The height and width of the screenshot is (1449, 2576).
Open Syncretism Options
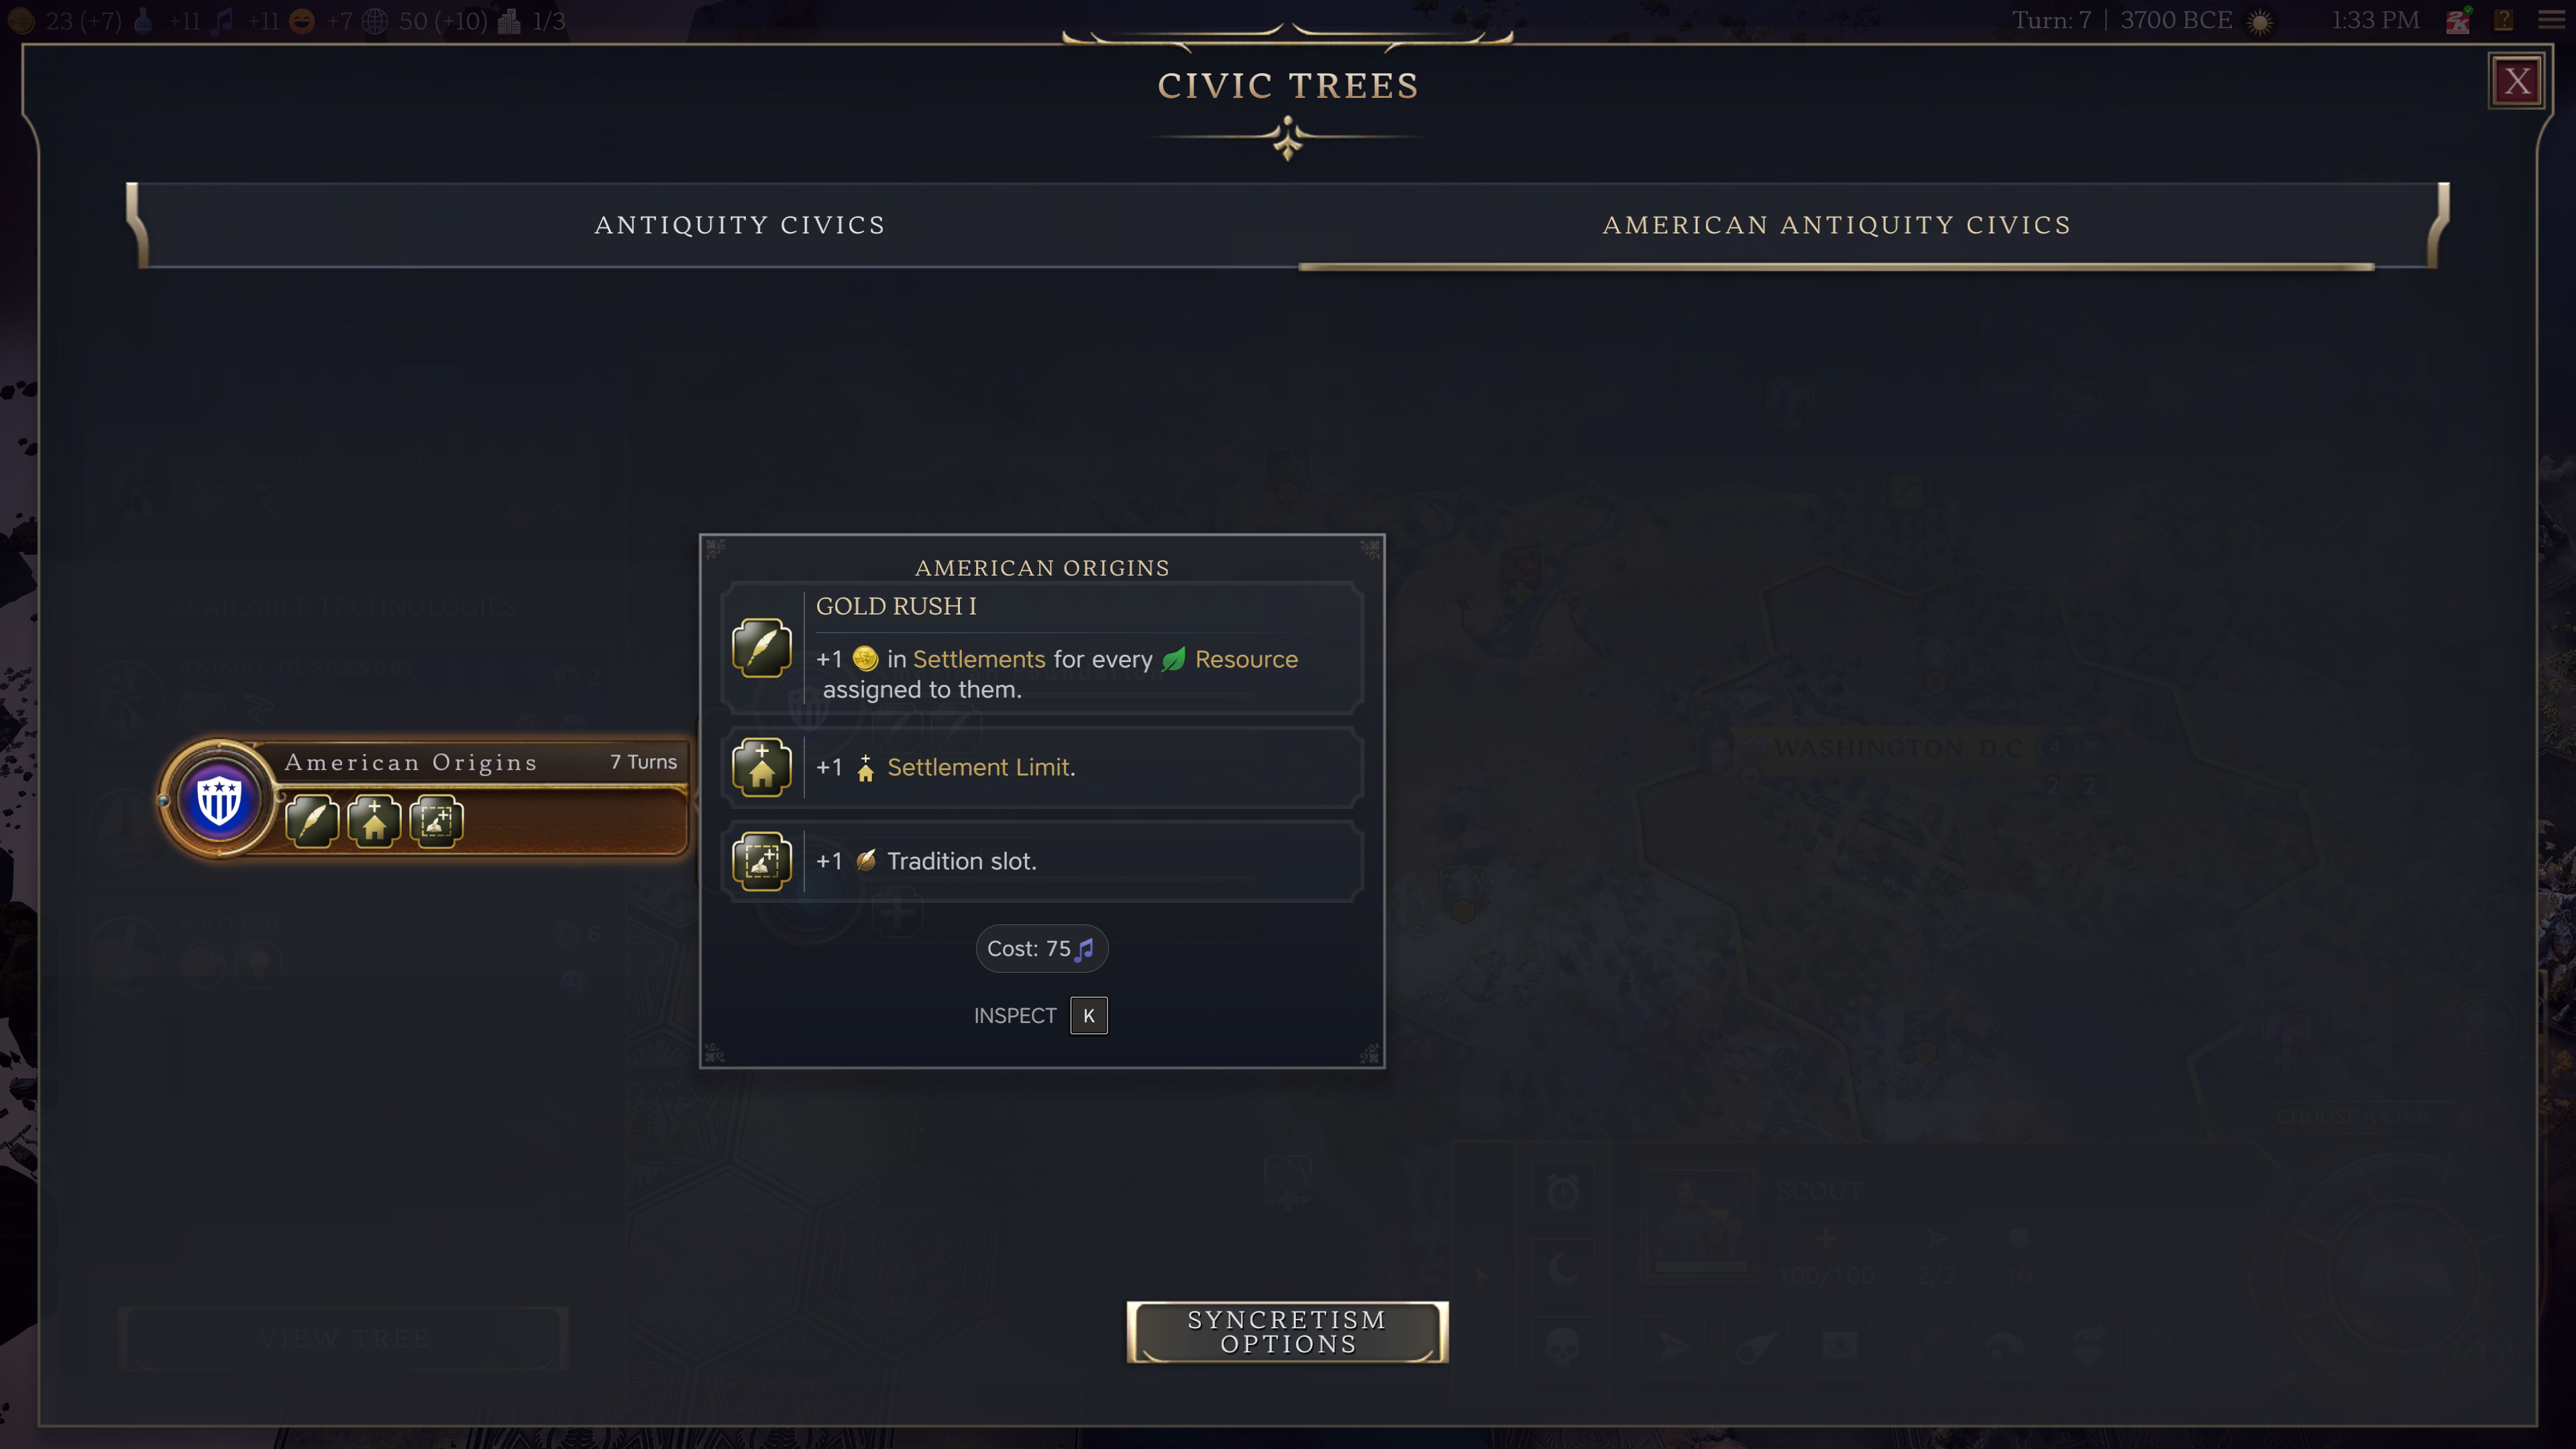tap(1287, 1332)
